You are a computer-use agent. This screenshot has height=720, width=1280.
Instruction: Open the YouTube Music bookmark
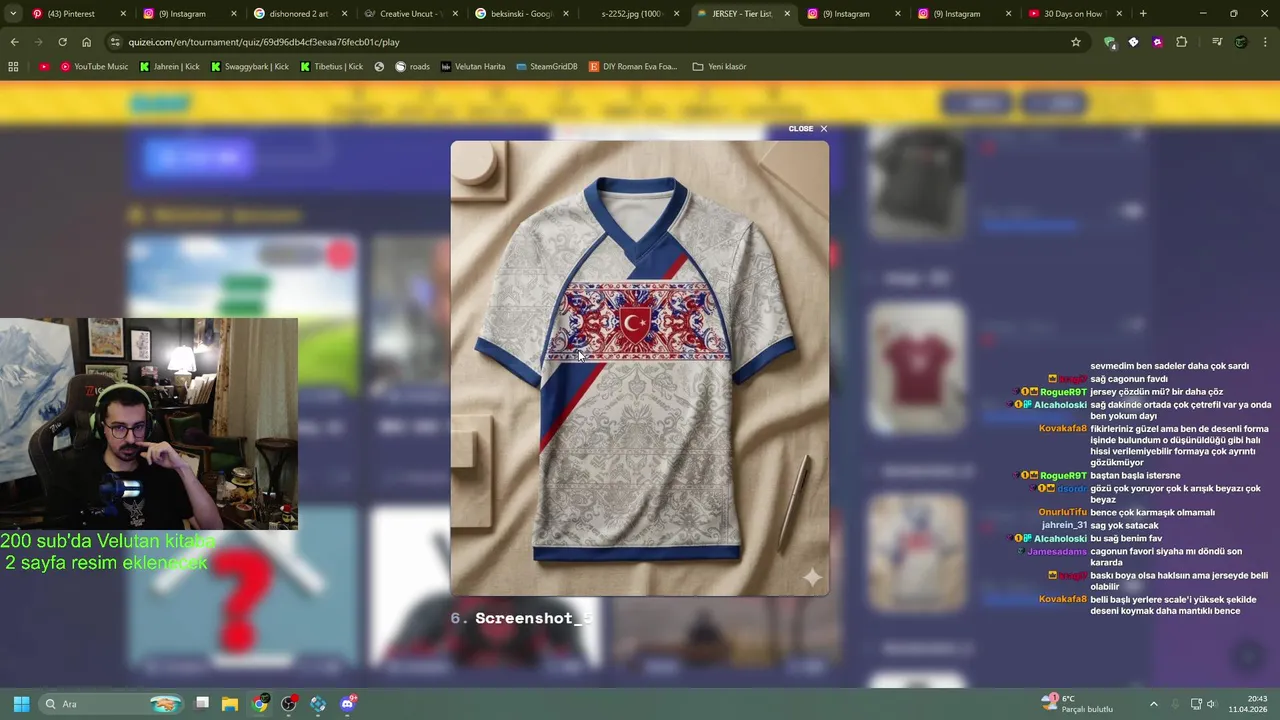click(94, 66)
